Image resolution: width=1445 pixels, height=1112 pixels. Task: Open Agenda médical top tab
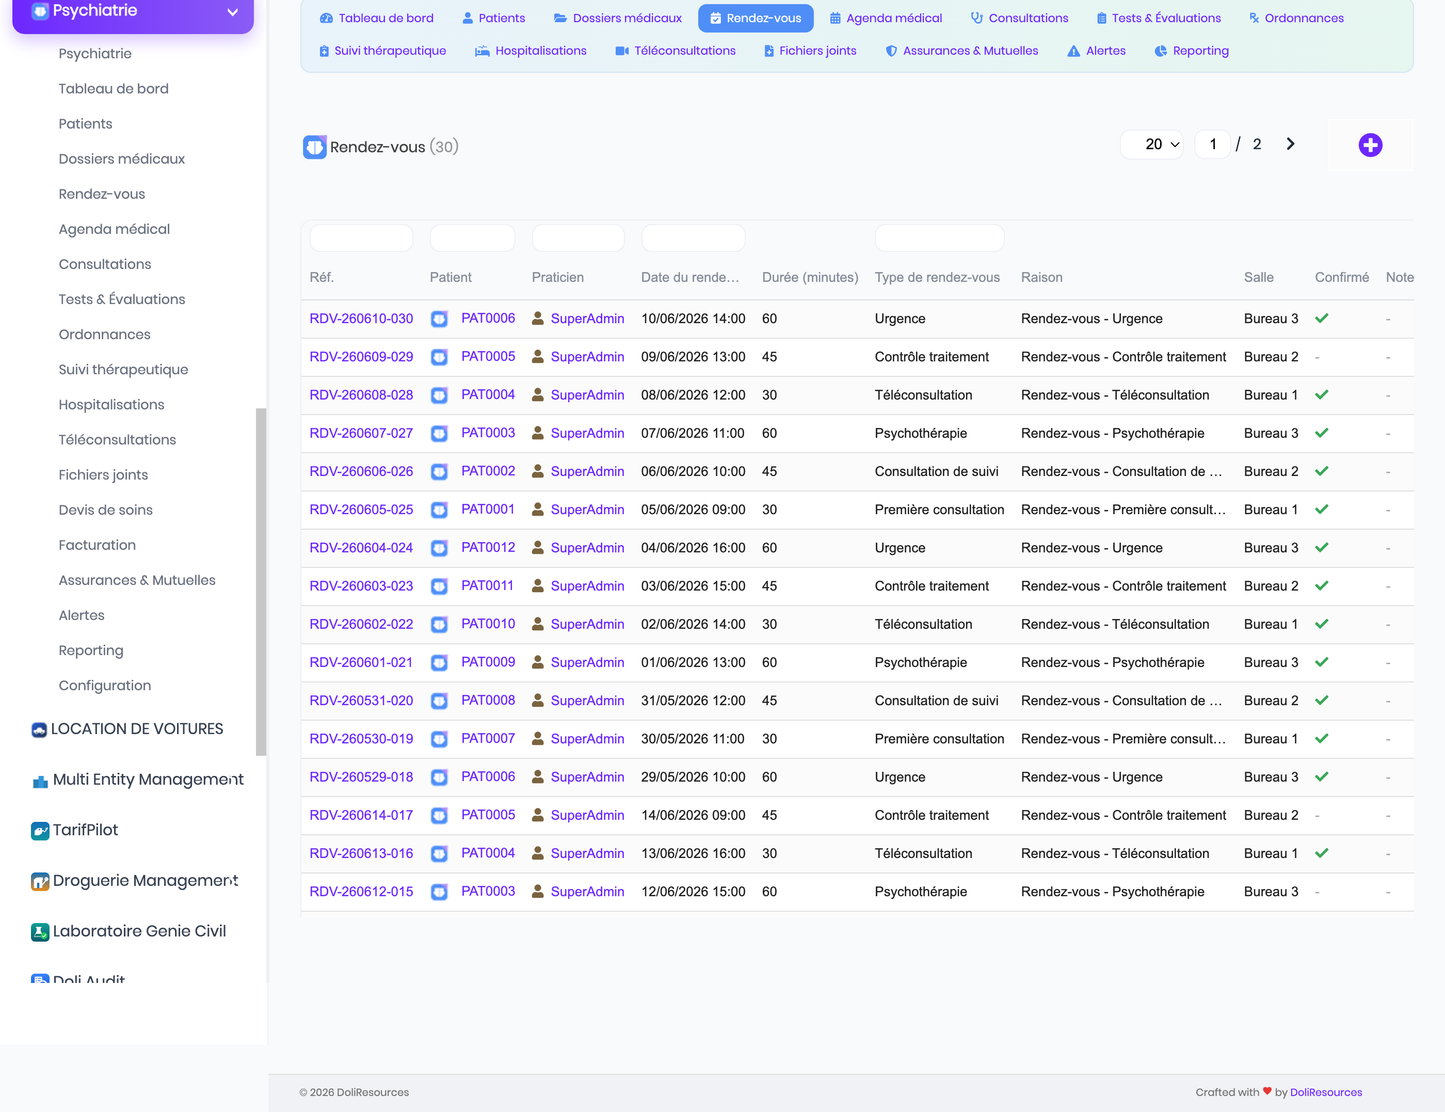point(885,18)
